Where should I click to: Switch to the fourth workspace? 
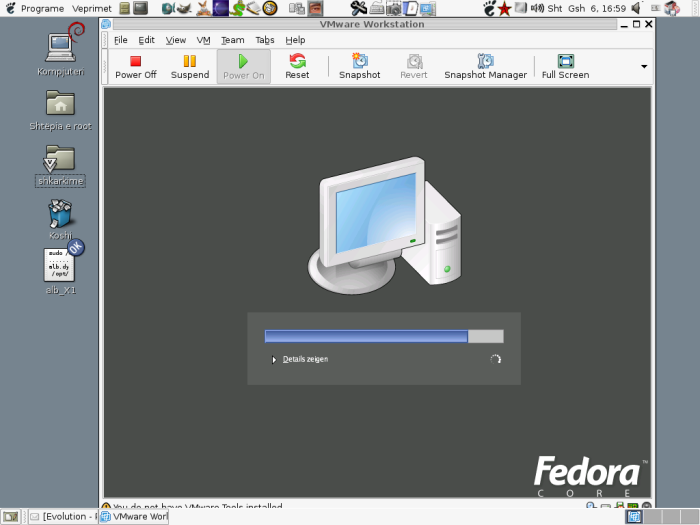[690, 517]
